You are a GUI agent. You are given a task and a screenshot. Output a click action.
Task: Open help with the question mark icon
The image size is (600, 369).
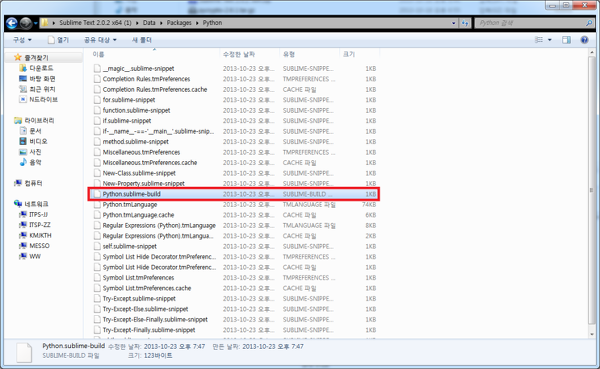[584, 40]
